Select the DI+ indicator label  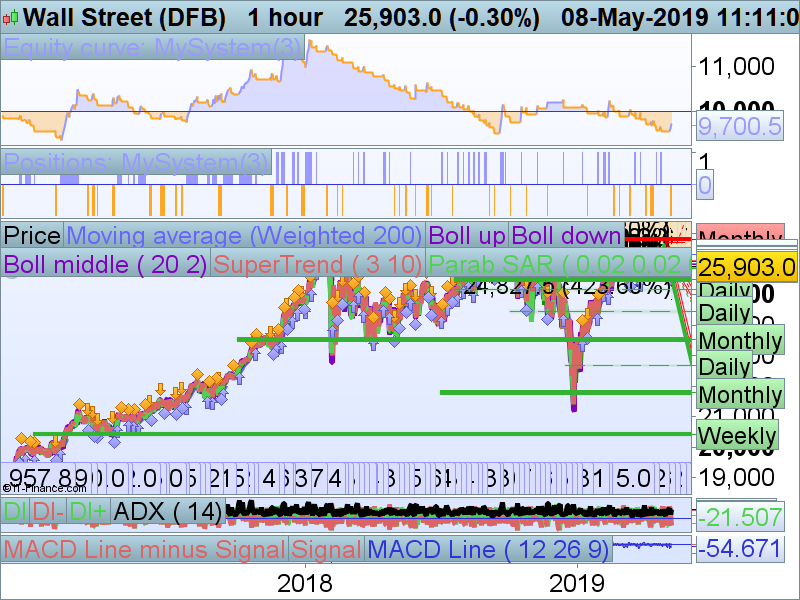[88, 511]
